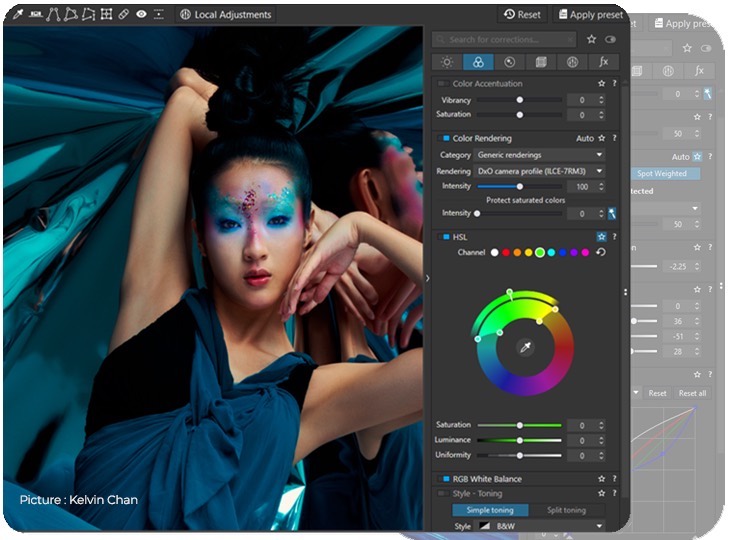
Task: Toggle active corrections switch beside search
Action: 610,40
